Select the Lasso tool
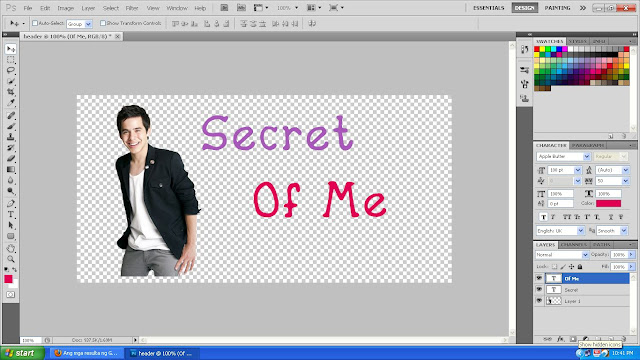Viewport: 640px width, 360px height. point(11,70)
